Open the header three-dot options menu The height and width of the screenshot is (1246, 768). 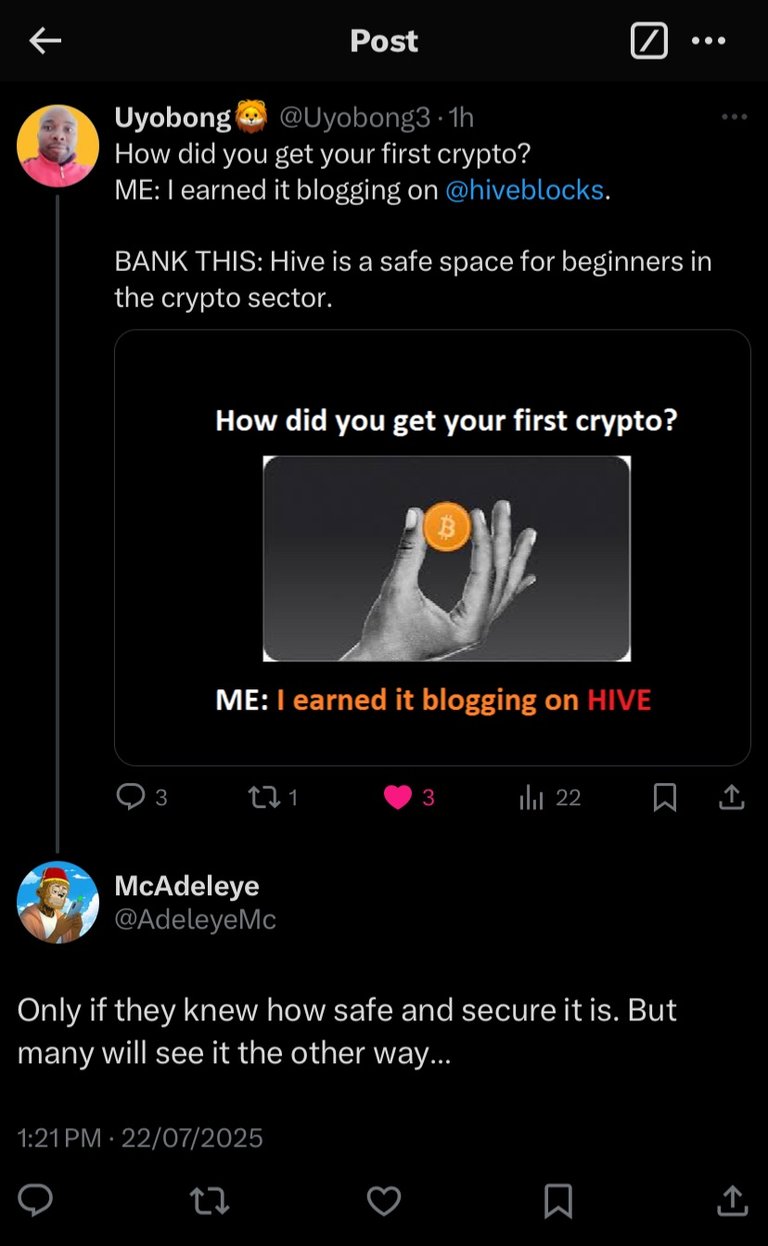(709, 41)
